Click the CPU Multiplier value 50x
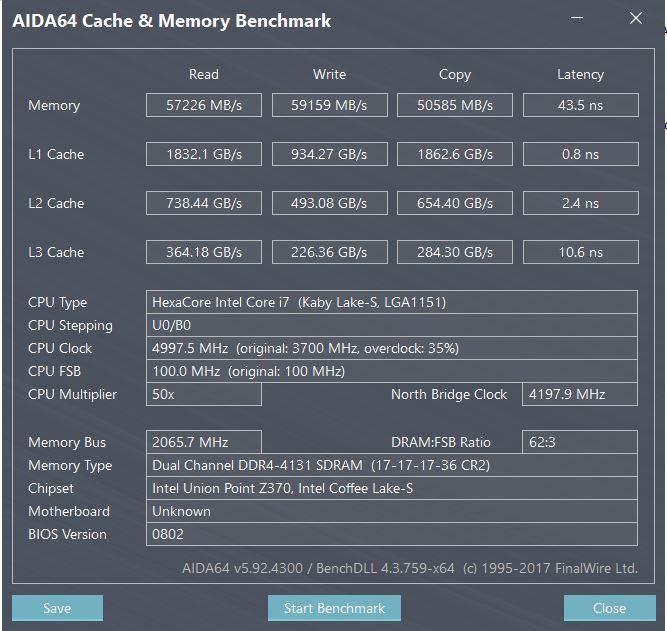This screenshot has height=631, width=667. coord(204,394)
